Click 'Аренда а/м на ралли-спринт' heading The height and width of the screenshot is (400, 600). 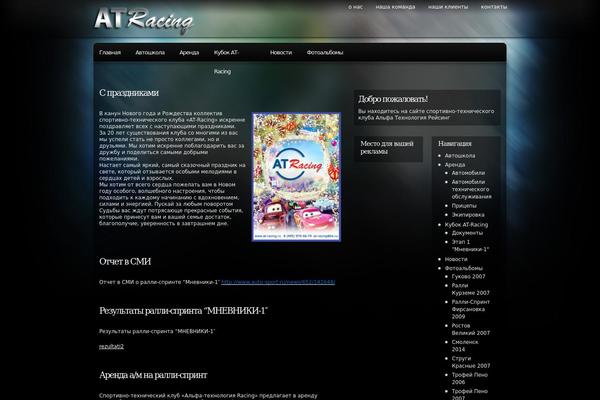(x=153, y=375)
